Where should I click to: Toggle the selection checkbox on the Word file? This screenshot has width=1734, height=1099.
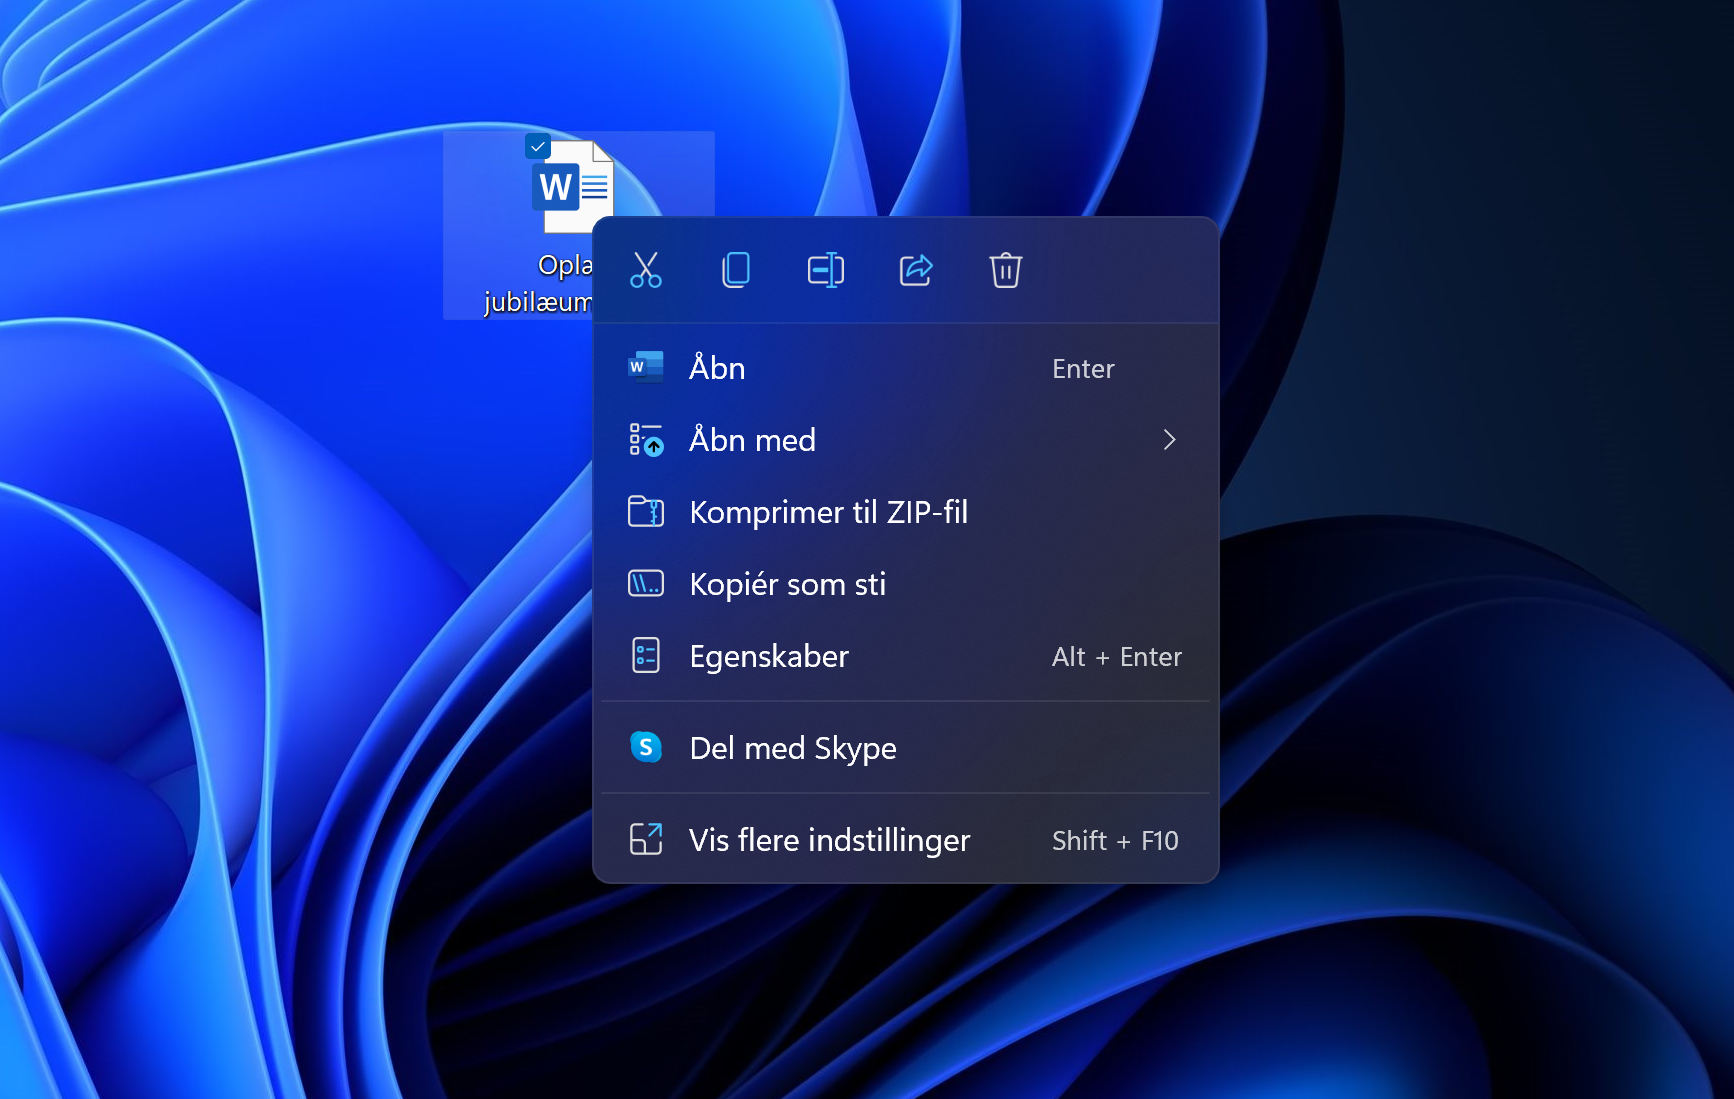538,147
